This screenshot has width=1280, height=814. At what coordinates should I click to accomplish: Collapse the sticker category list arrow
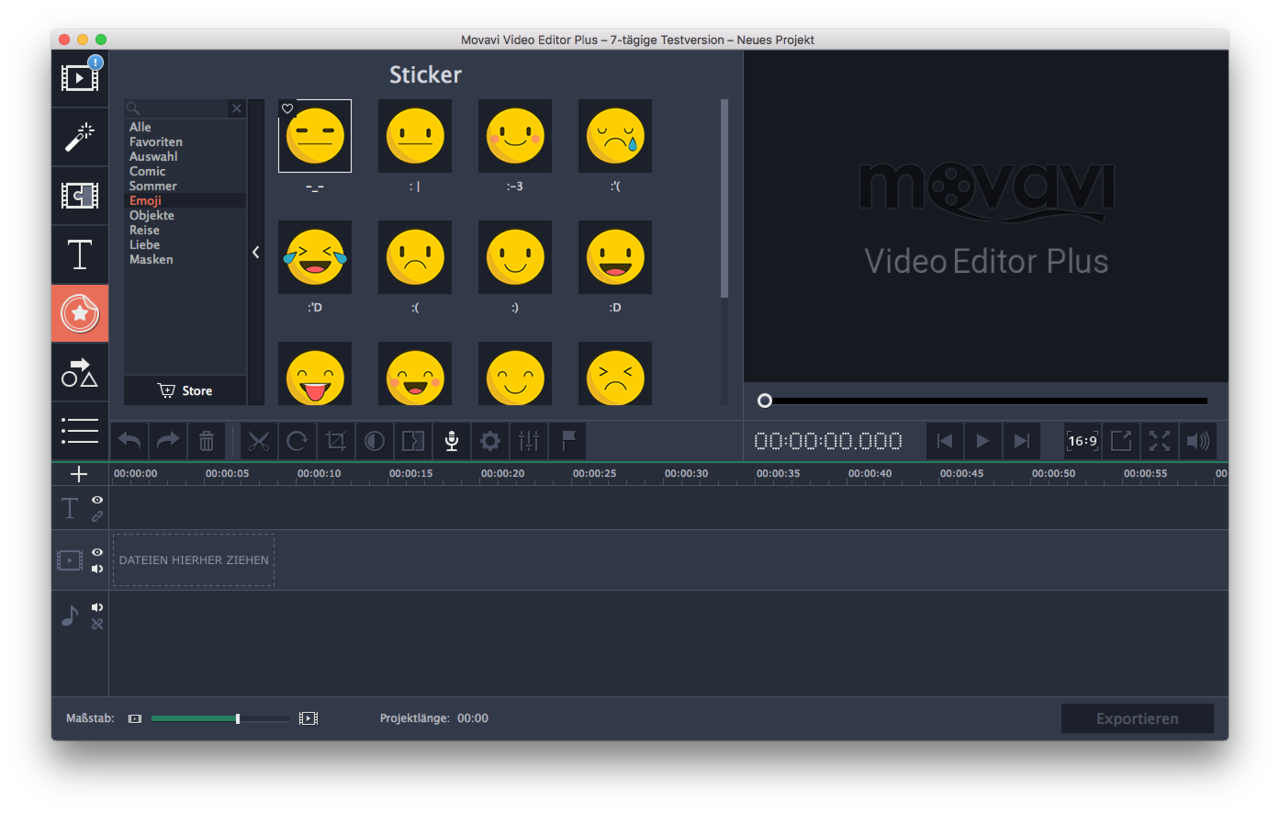[256, 252]
